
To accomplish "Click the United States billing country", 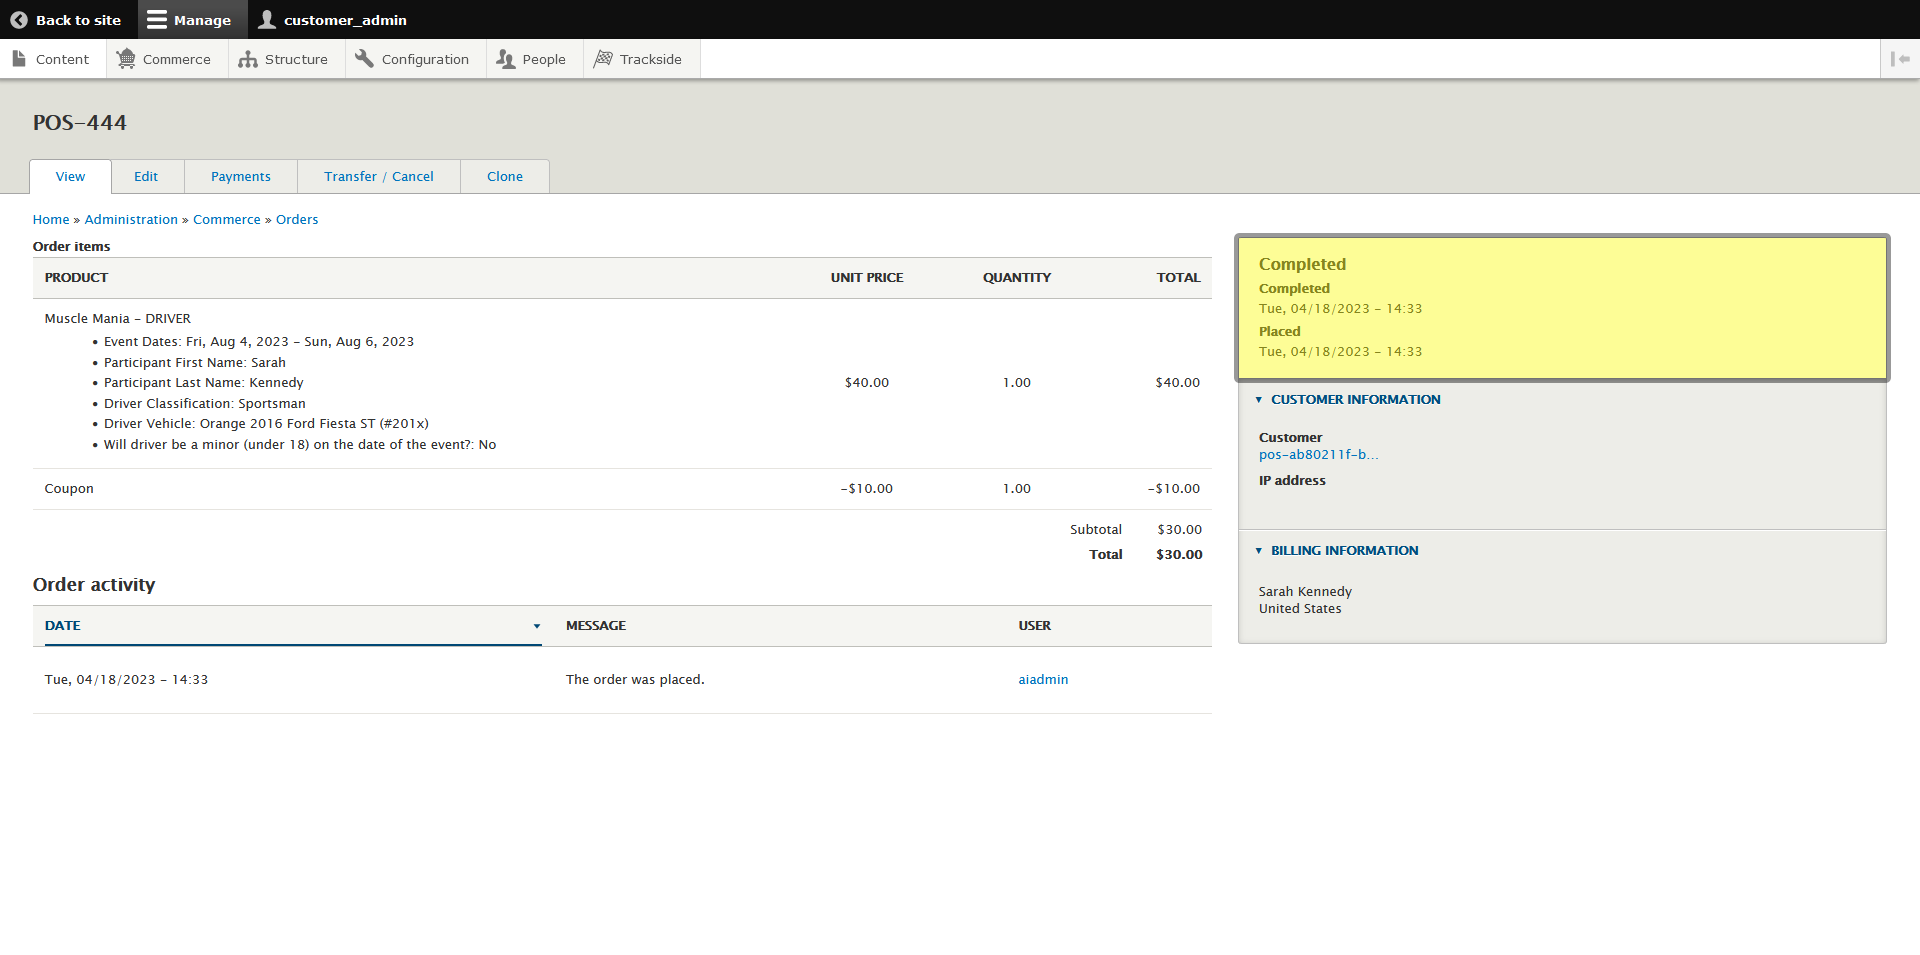I will point(1300,609).
